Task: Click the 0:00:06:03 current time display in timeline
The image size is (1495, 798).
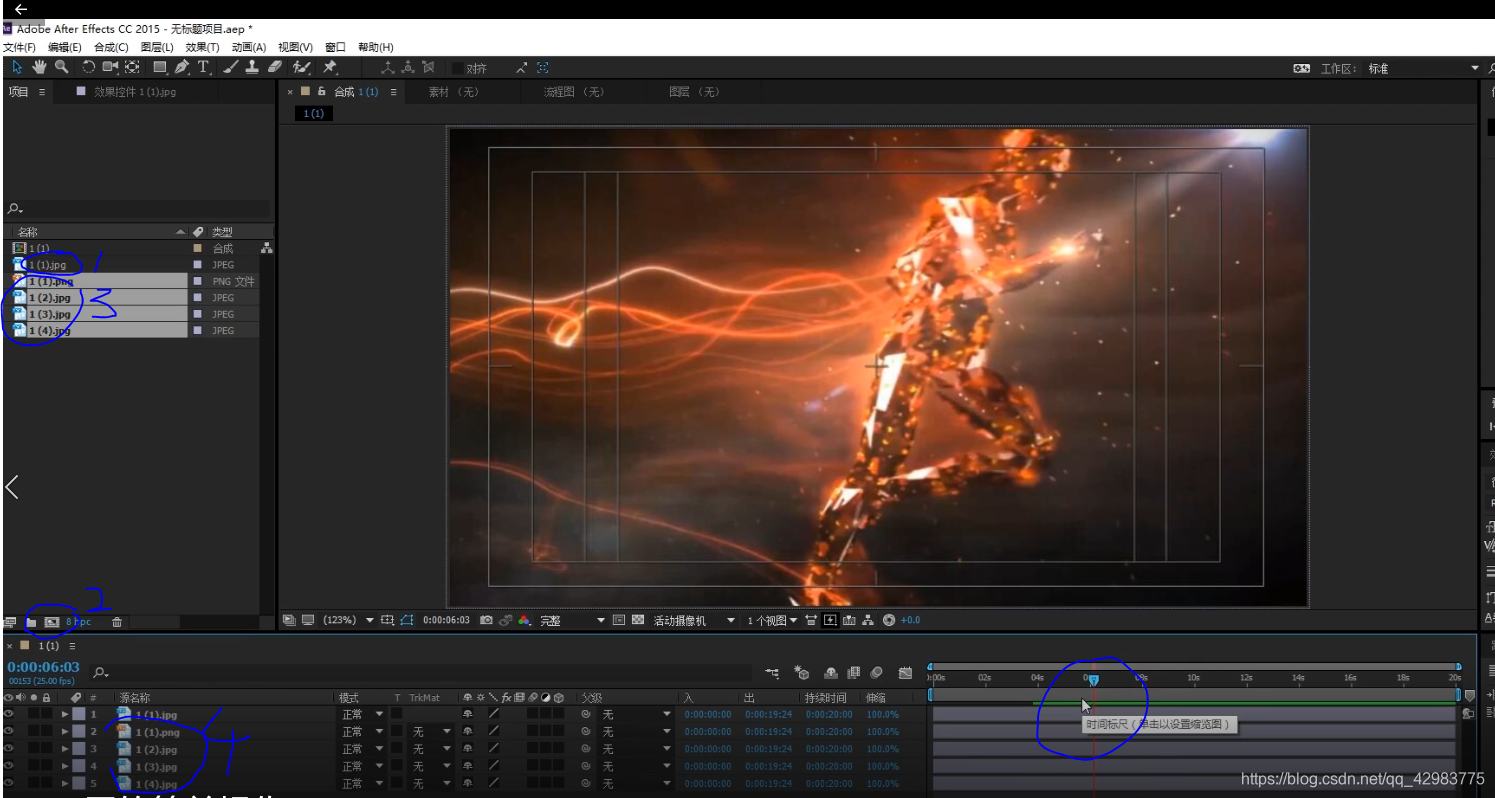Action: 43,667
